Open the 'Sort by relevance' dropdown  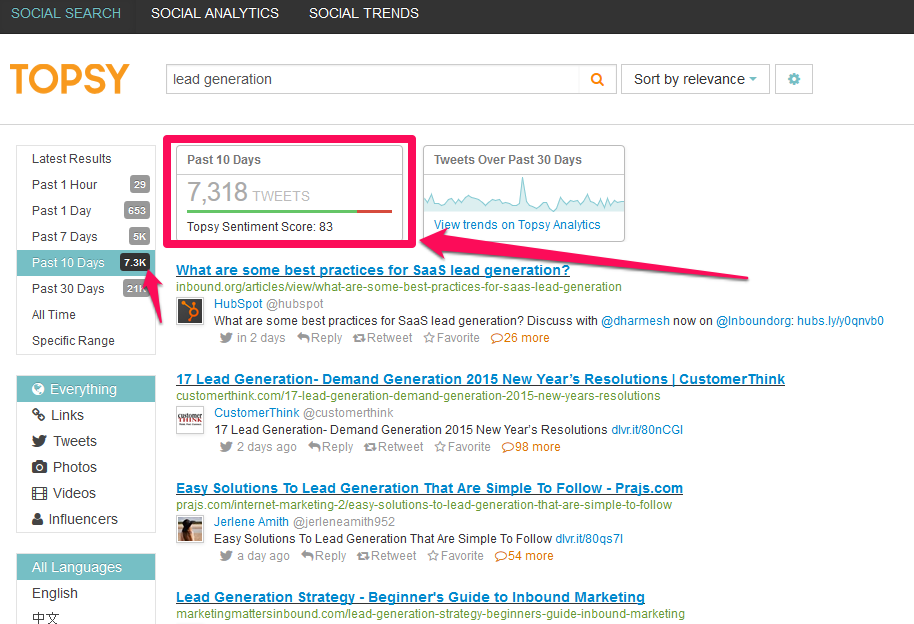695,79
